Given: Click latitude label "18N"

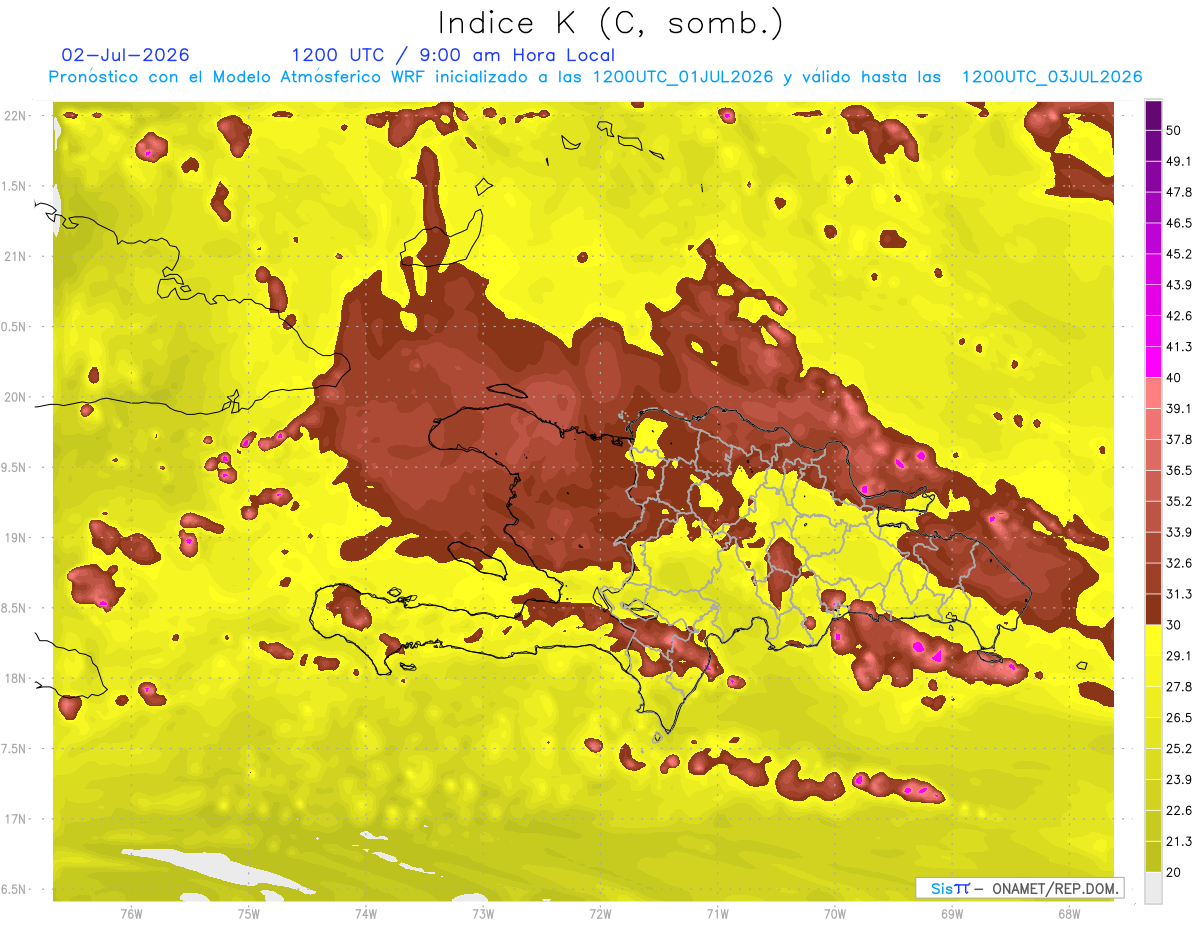Looking at the screenshot, I should [15, 678].
